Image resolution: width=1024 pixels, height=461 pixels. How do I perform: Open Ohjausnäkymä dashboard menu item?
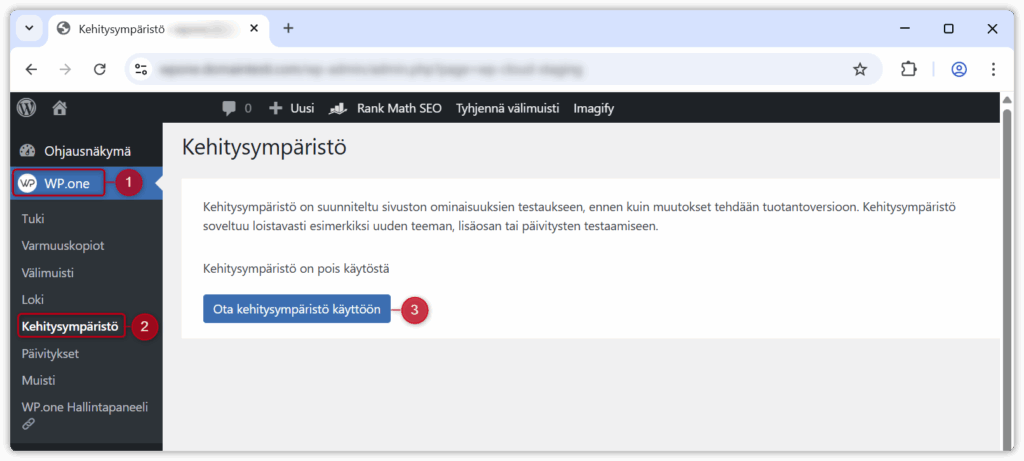pos(87,151)
